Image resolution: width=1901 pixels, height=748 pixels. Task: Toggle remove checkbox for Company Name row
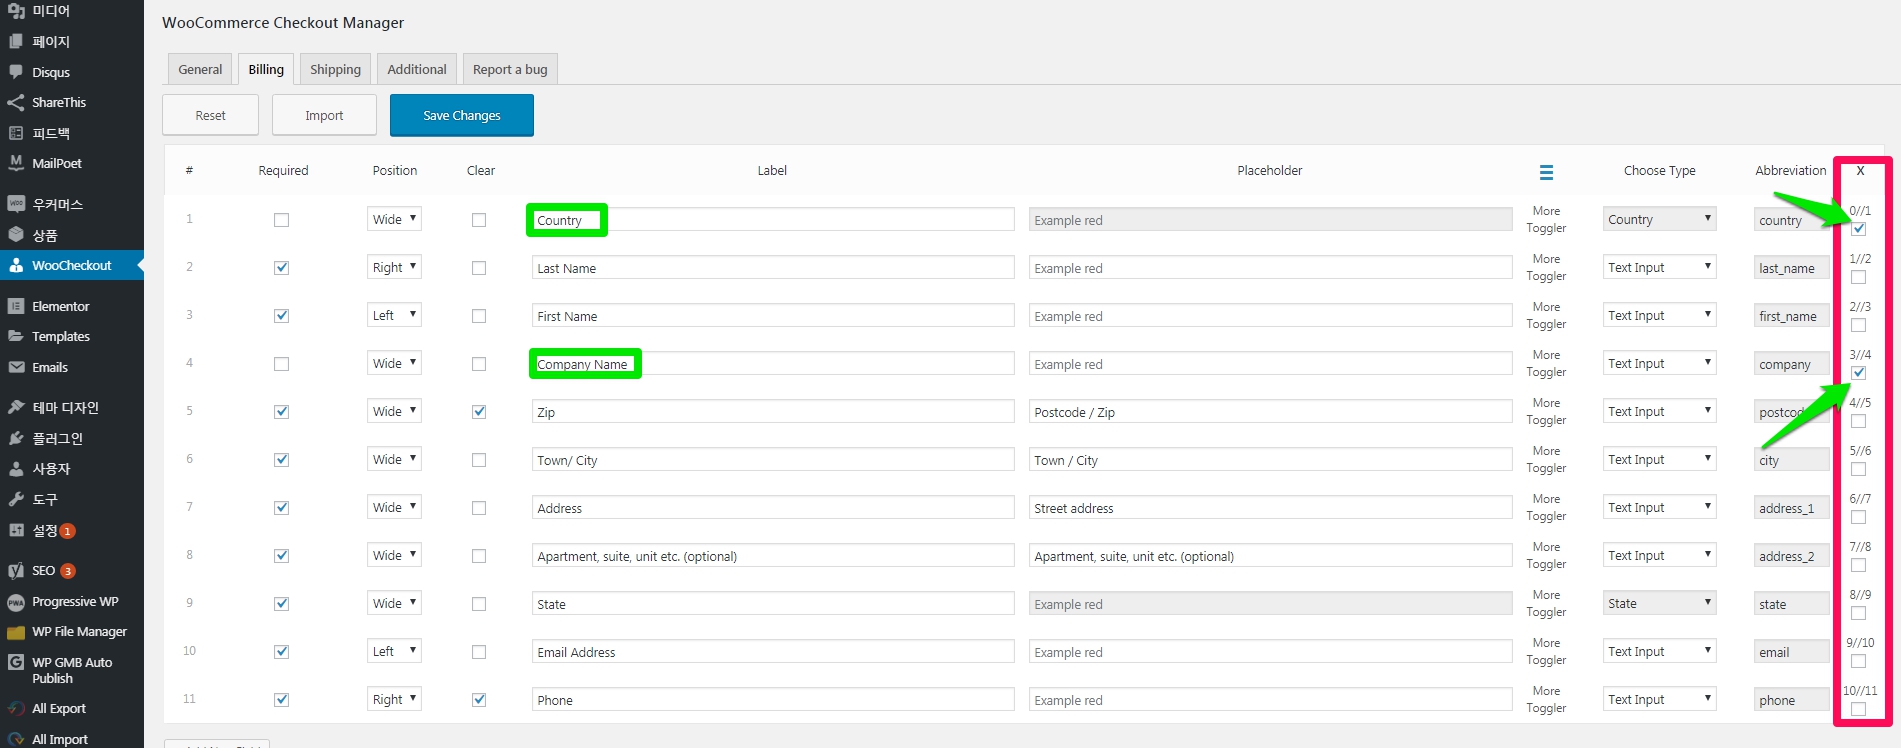click(1858, 373)
